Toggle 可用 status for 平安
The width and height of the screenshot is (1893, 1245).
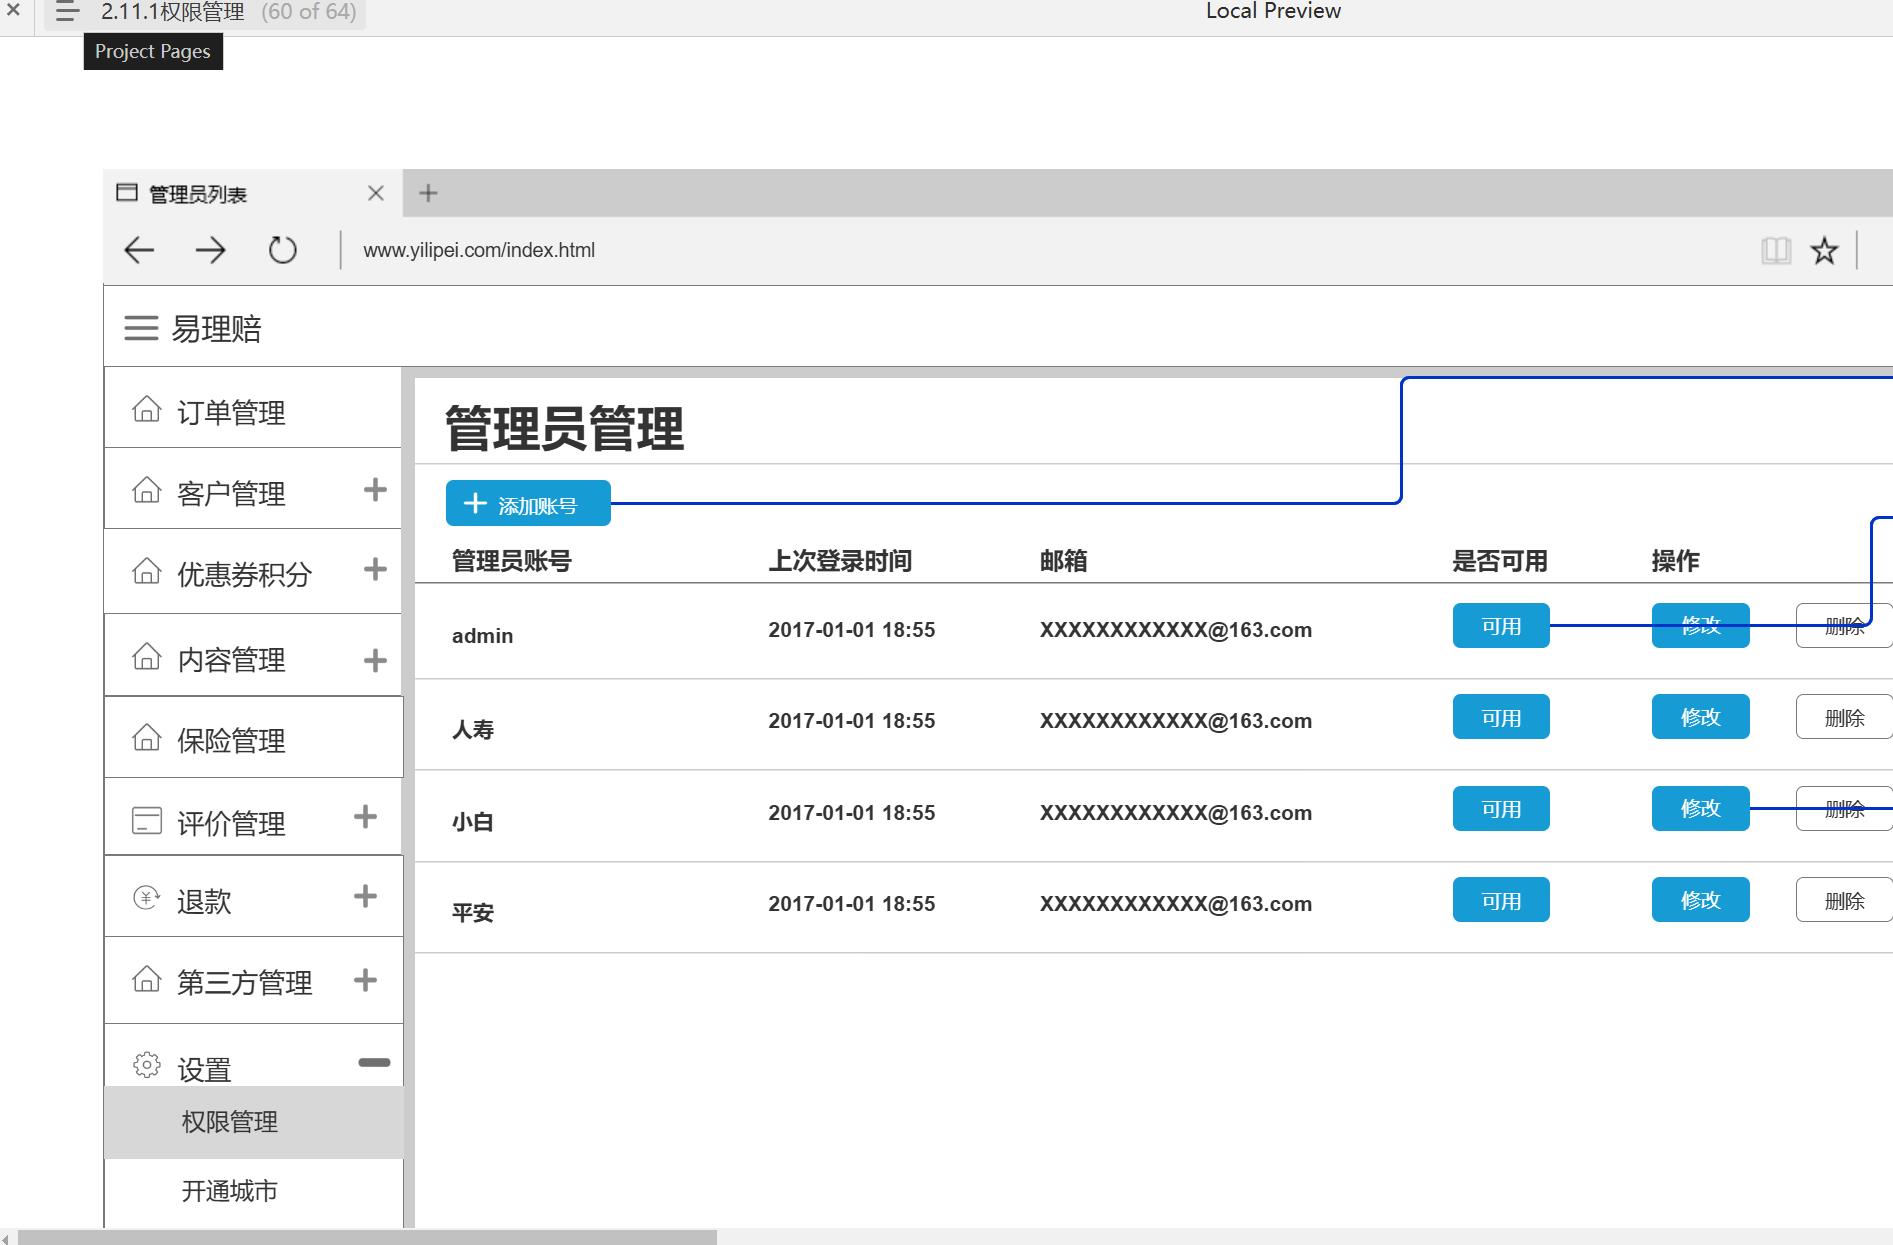pos(1501,900)
